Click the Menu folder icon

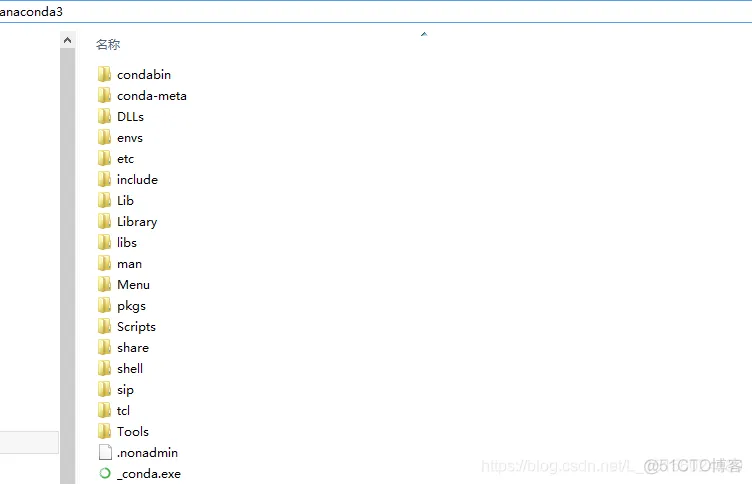[104, 284]
